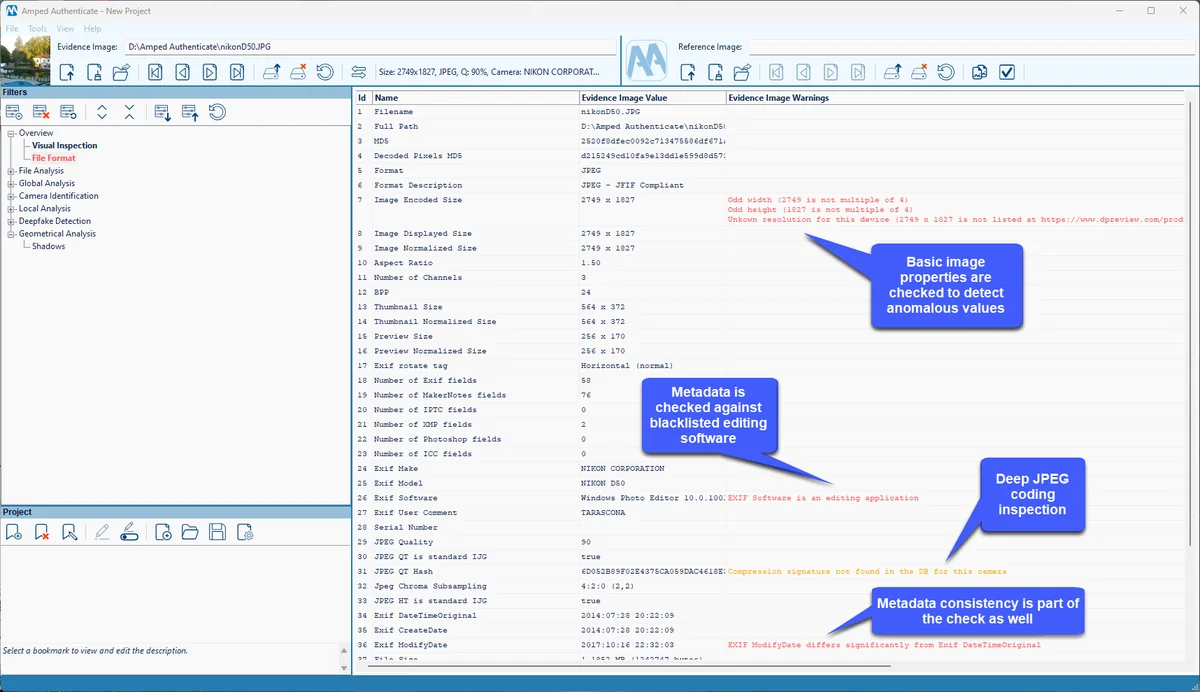Remove filter with the red X icon

(x=41, y=112)
